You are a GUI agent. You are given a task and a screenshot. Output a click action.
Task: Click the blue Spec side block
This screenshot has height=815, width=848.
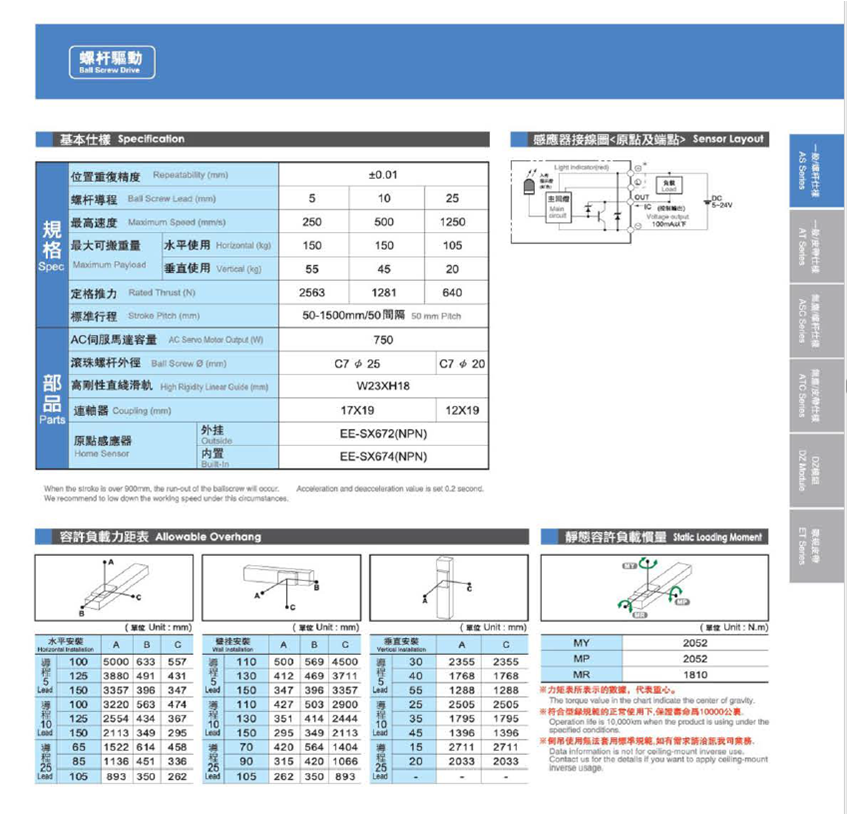tap(52, 244)
